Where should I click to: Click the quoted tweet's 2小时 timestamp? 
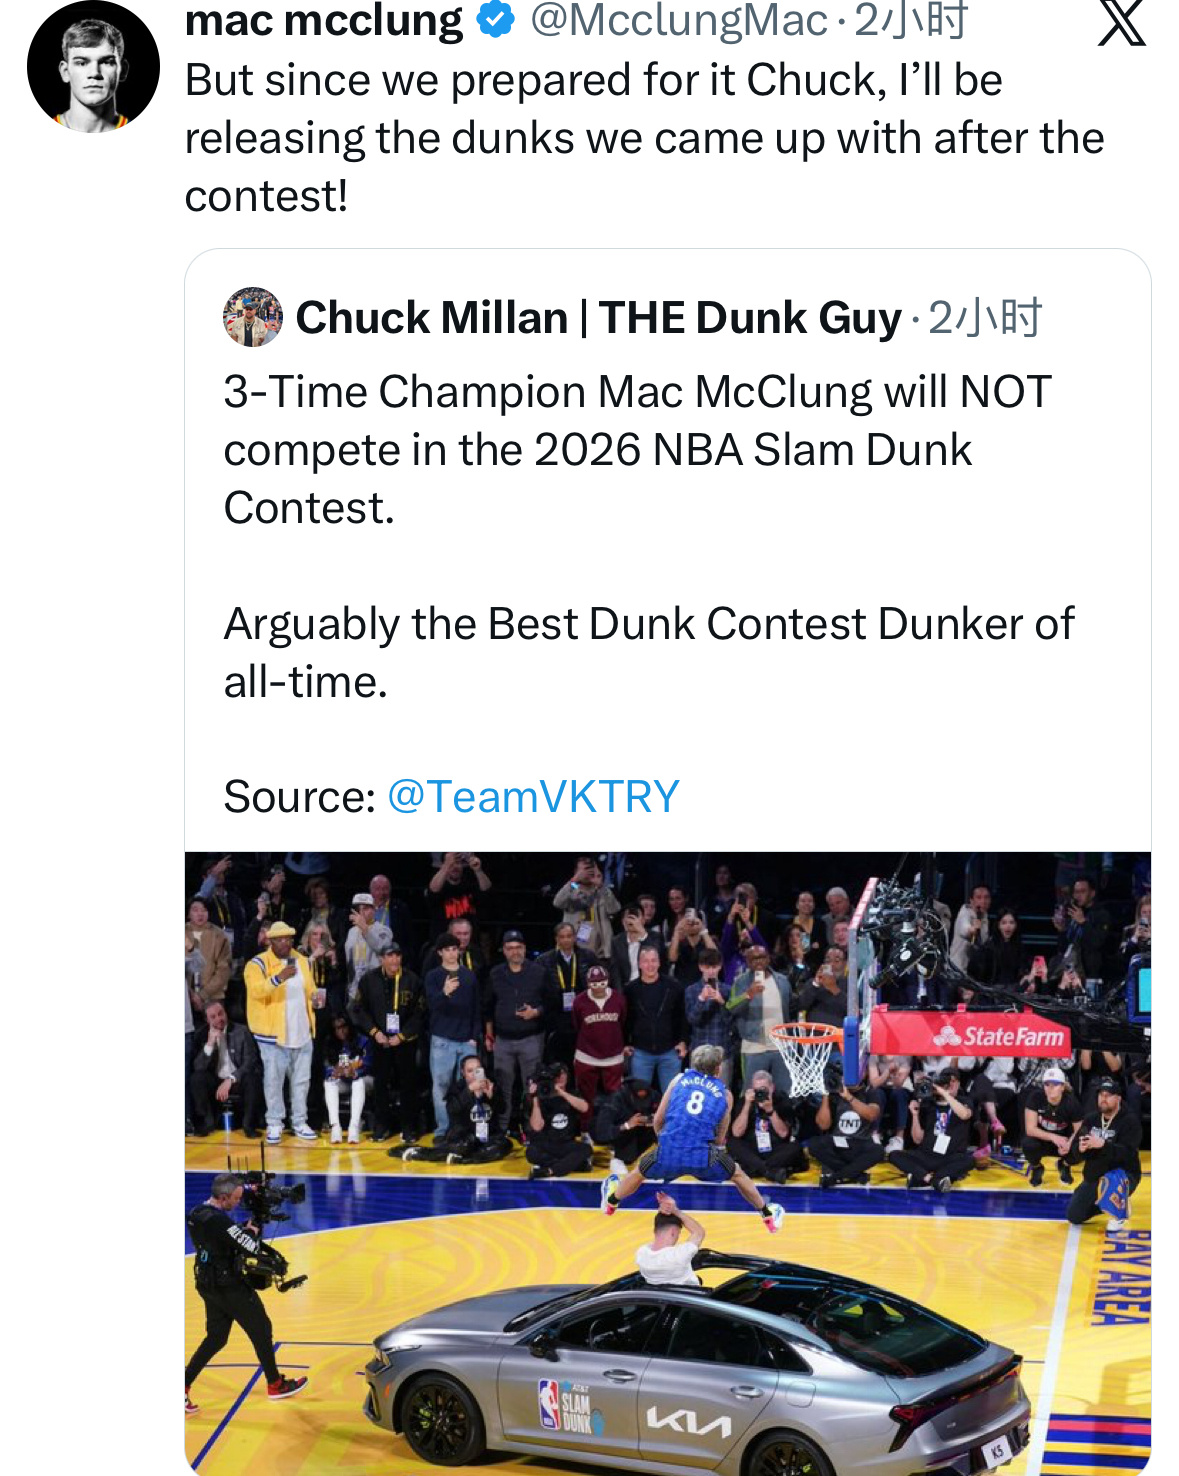pos(985,318)
